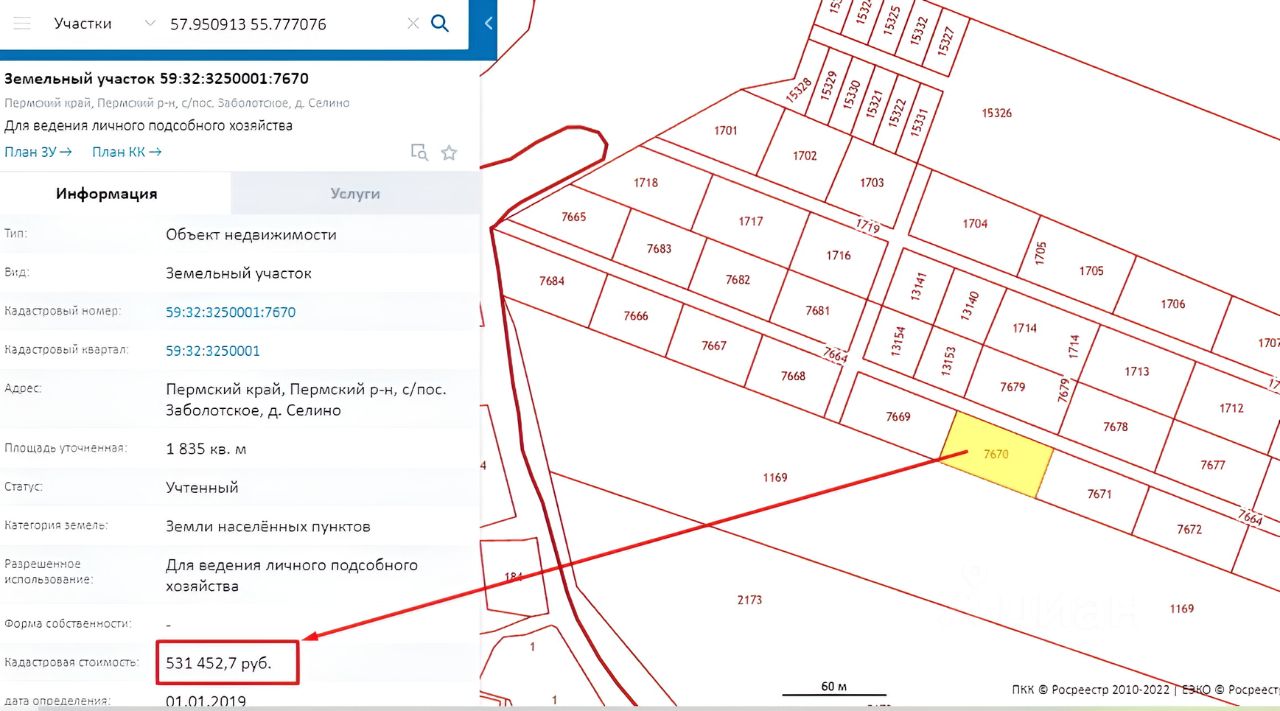Click the find-on-map document icon
The width and height of the screenshot is (1280, 711).
pyautogui.click(x=420, y=152)
